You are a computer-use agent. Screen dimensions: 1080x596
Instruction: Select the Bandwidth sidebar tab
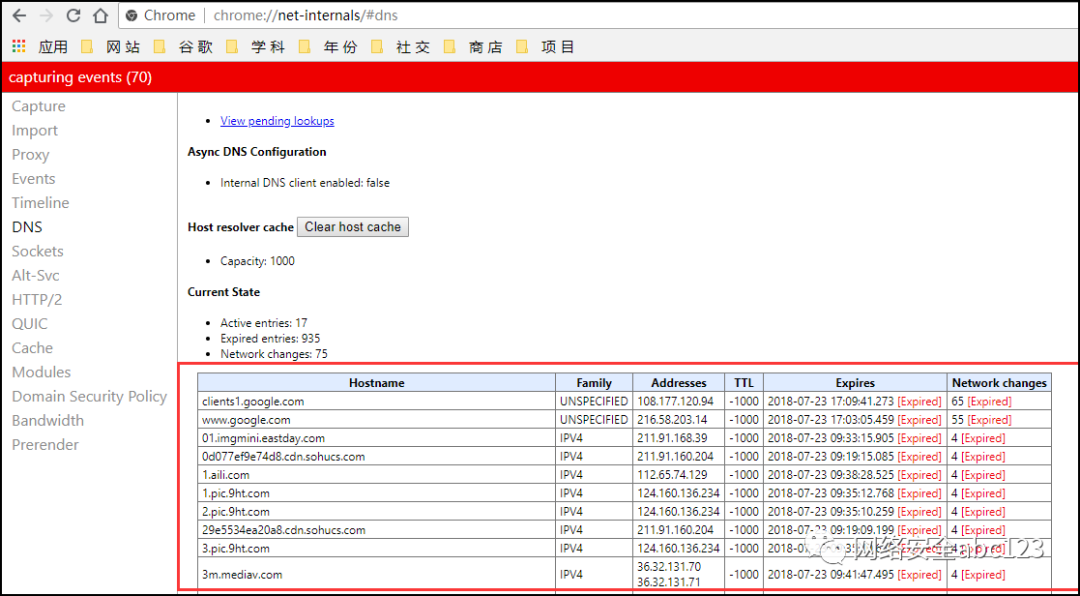click(x=48, y=420)
